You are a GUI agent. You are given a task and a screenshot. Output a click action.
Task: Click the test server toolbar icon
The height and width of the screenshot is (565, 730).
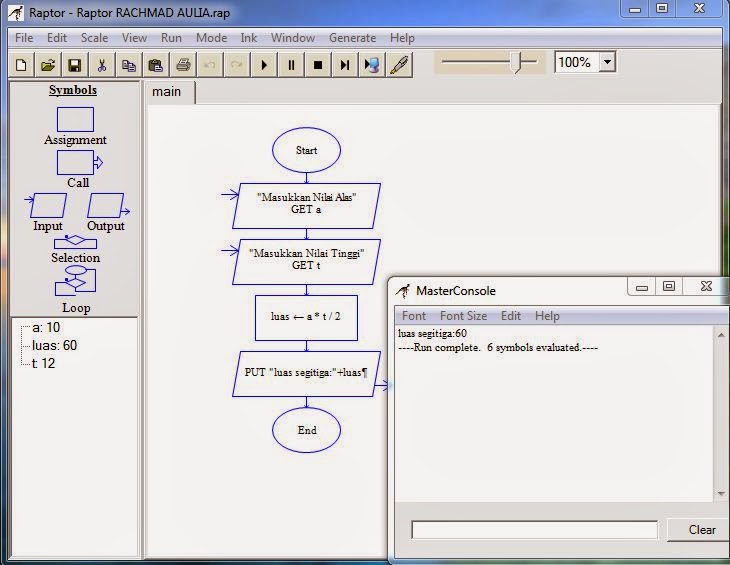(x=372, y=65)
